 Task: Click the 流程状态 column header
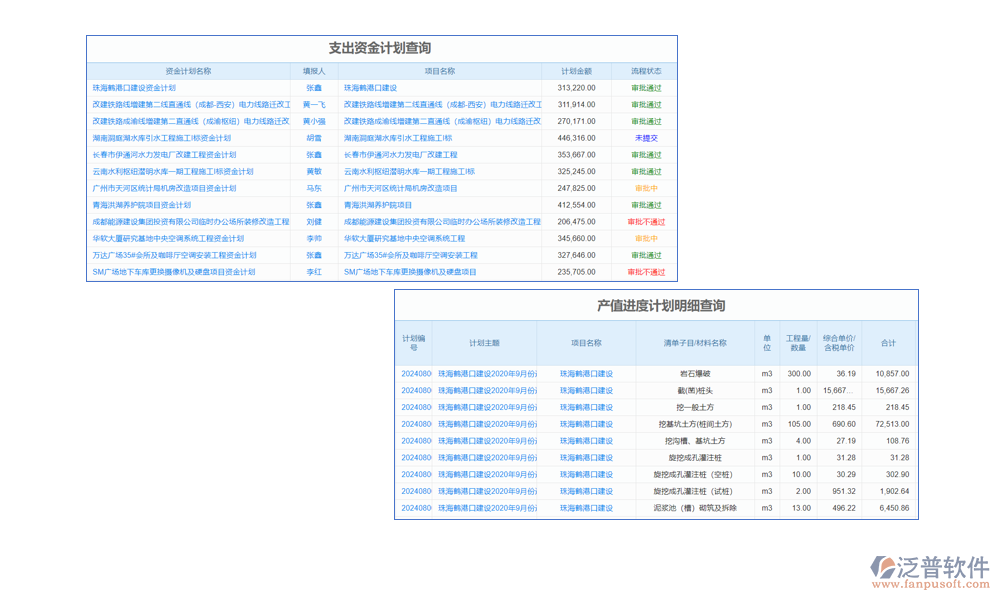pyautogui.click(x=646, y=70)
